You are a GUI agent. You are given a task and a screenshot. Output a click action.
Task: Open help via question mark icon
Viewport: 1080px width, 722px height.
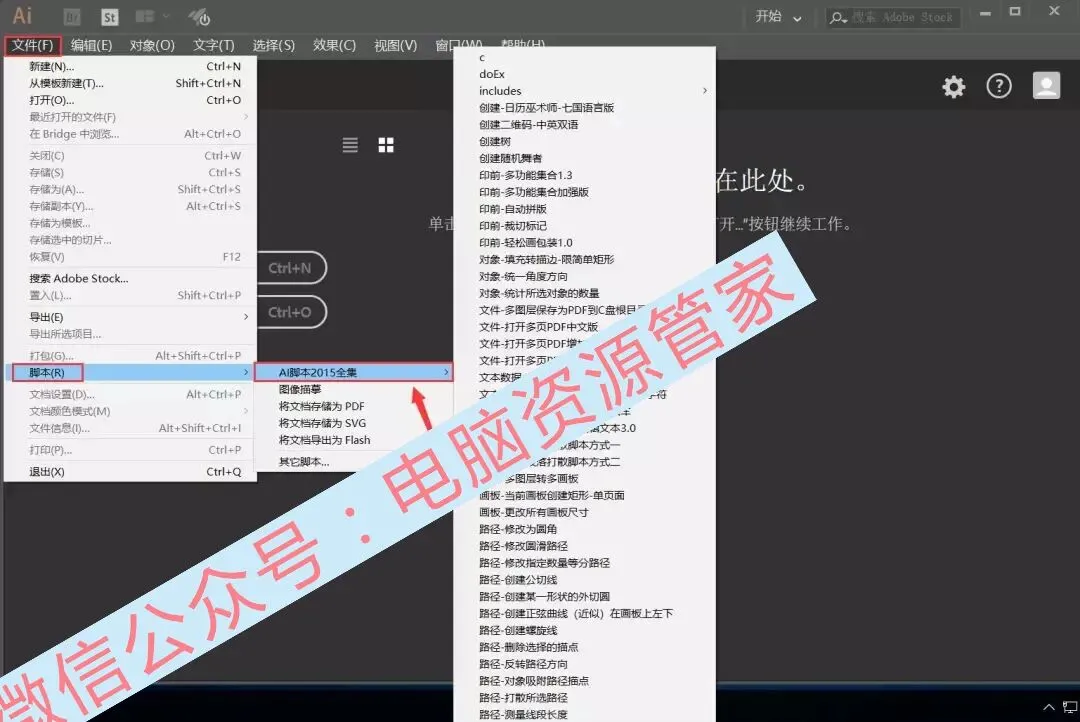pyautogui.click(x=999, y=86)
